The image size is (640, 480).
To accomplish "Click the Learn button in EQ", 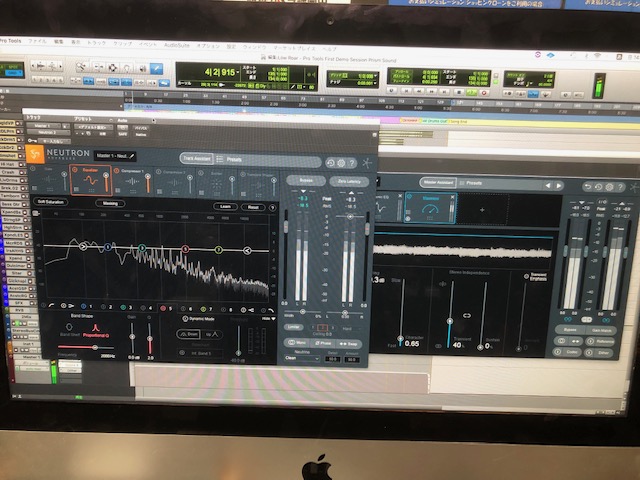I will tap(225, 207).
